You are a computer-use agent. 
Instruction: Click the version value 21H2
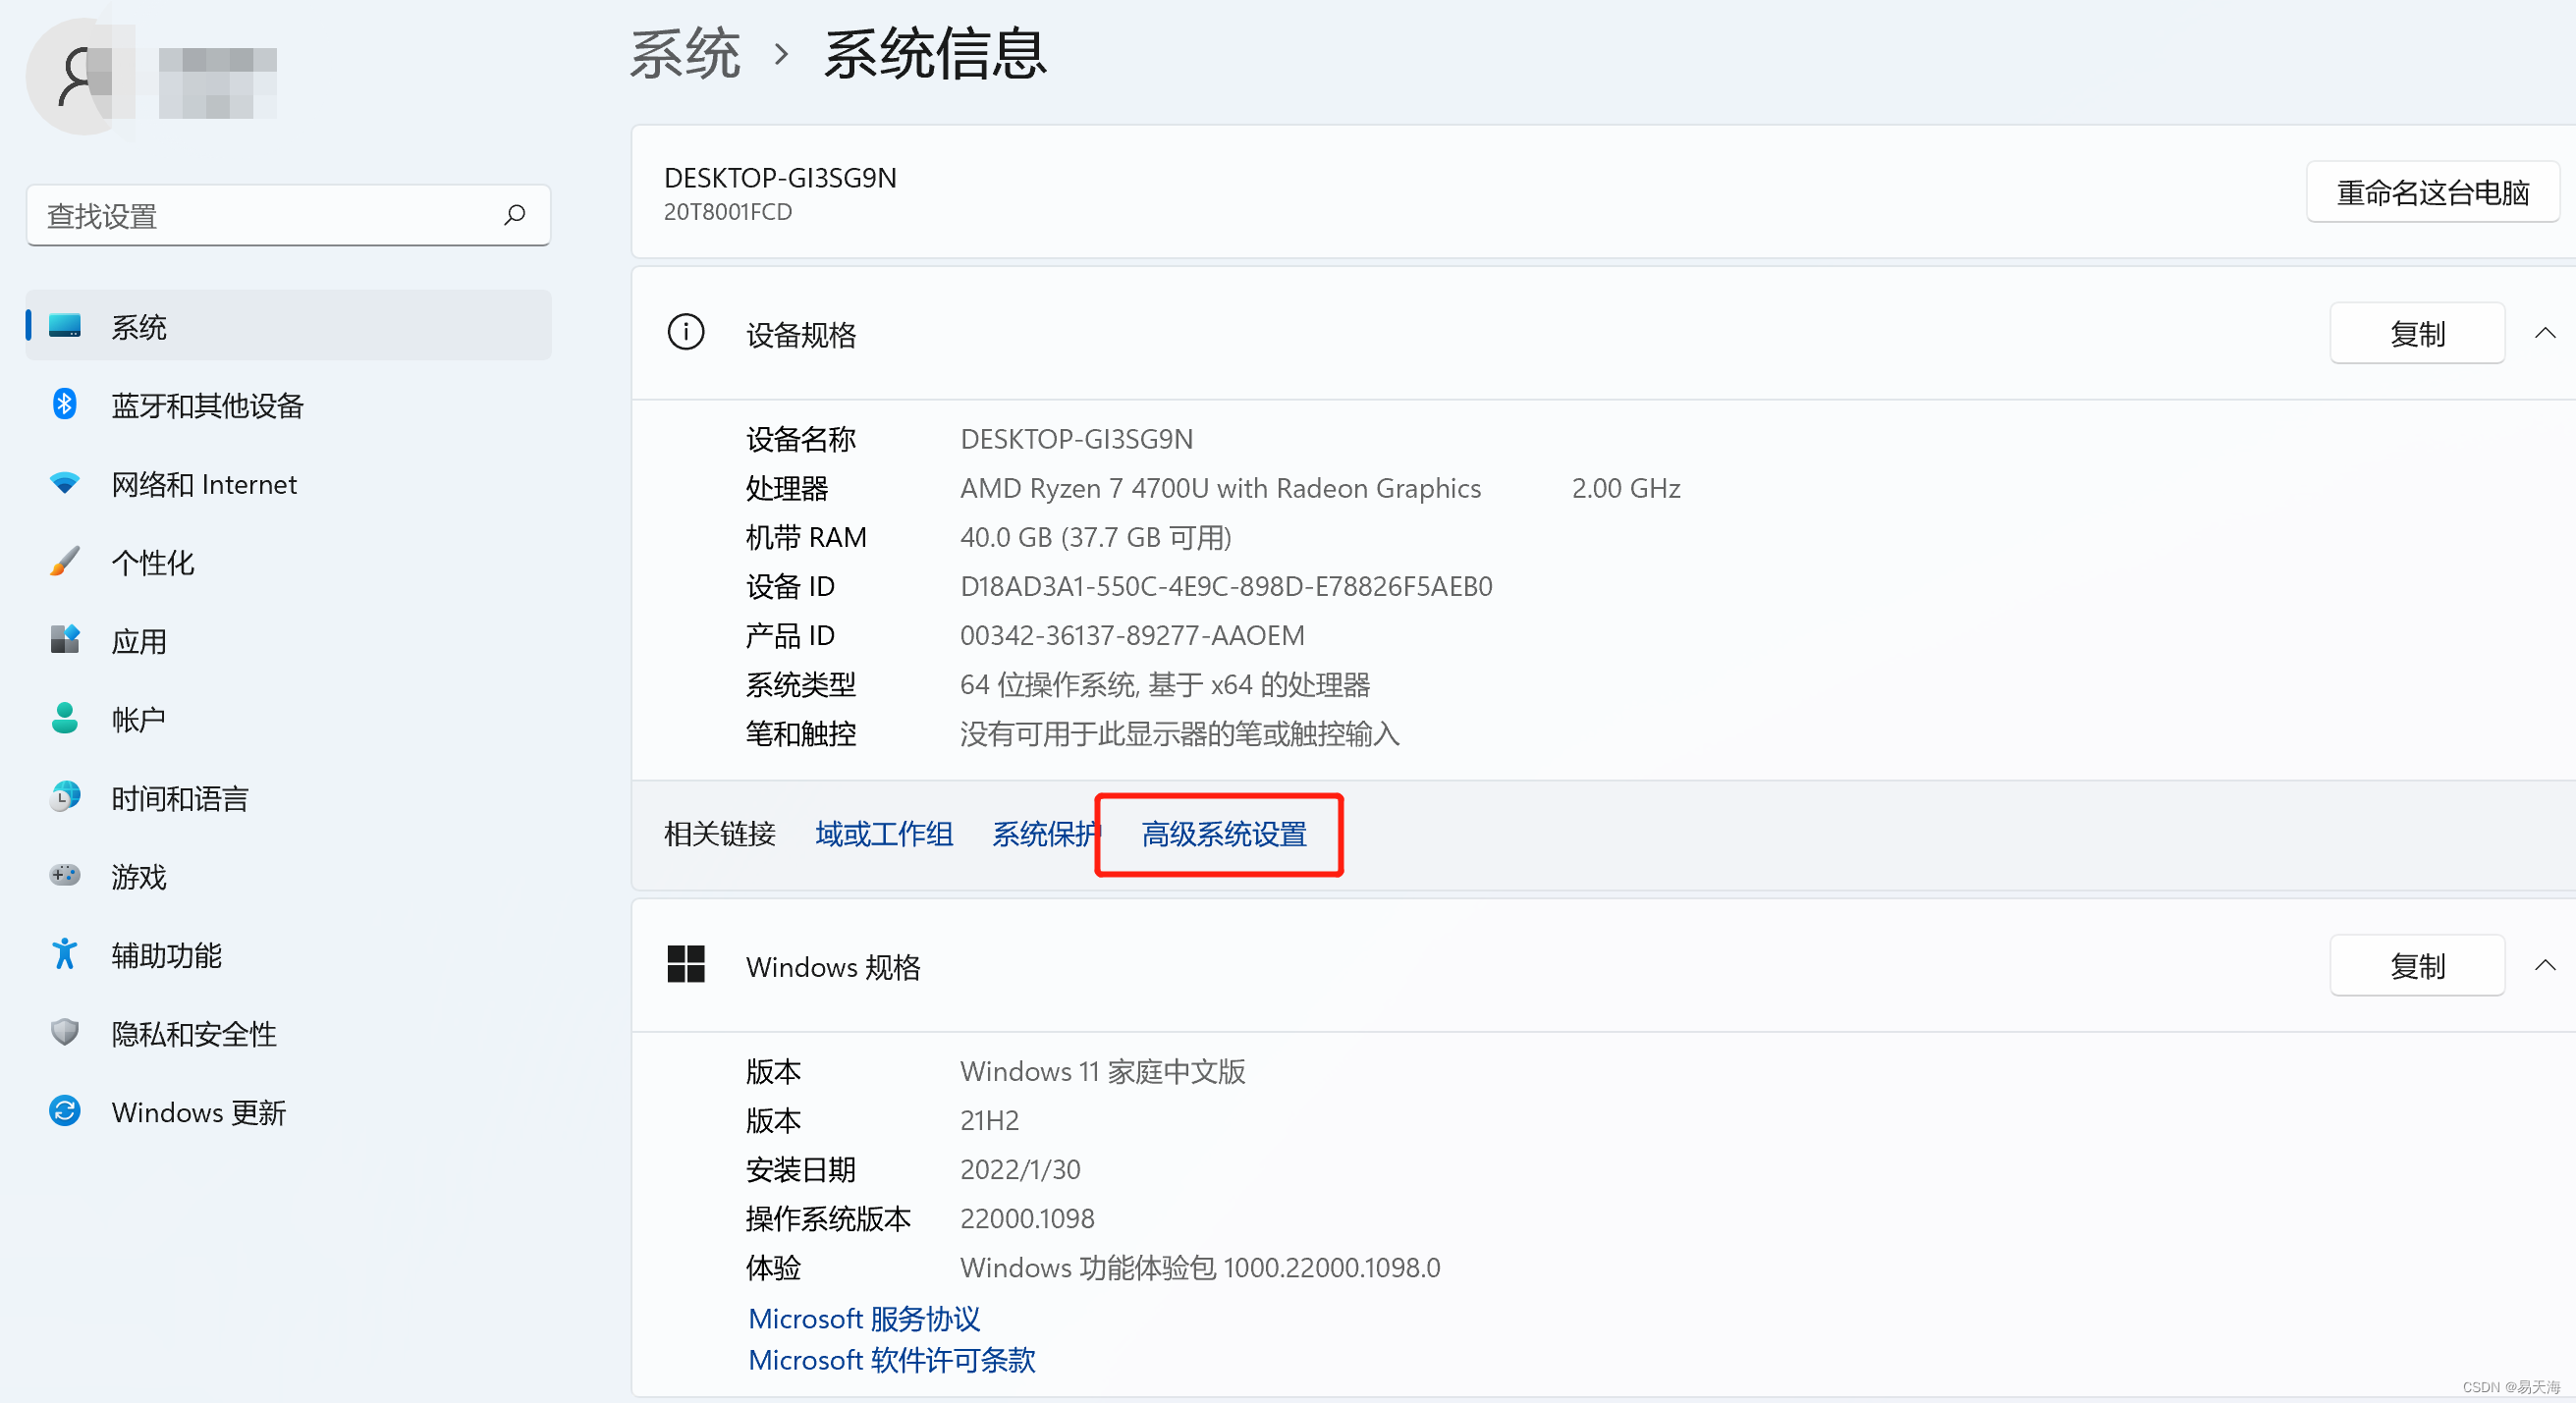[x=989, y=1120]
